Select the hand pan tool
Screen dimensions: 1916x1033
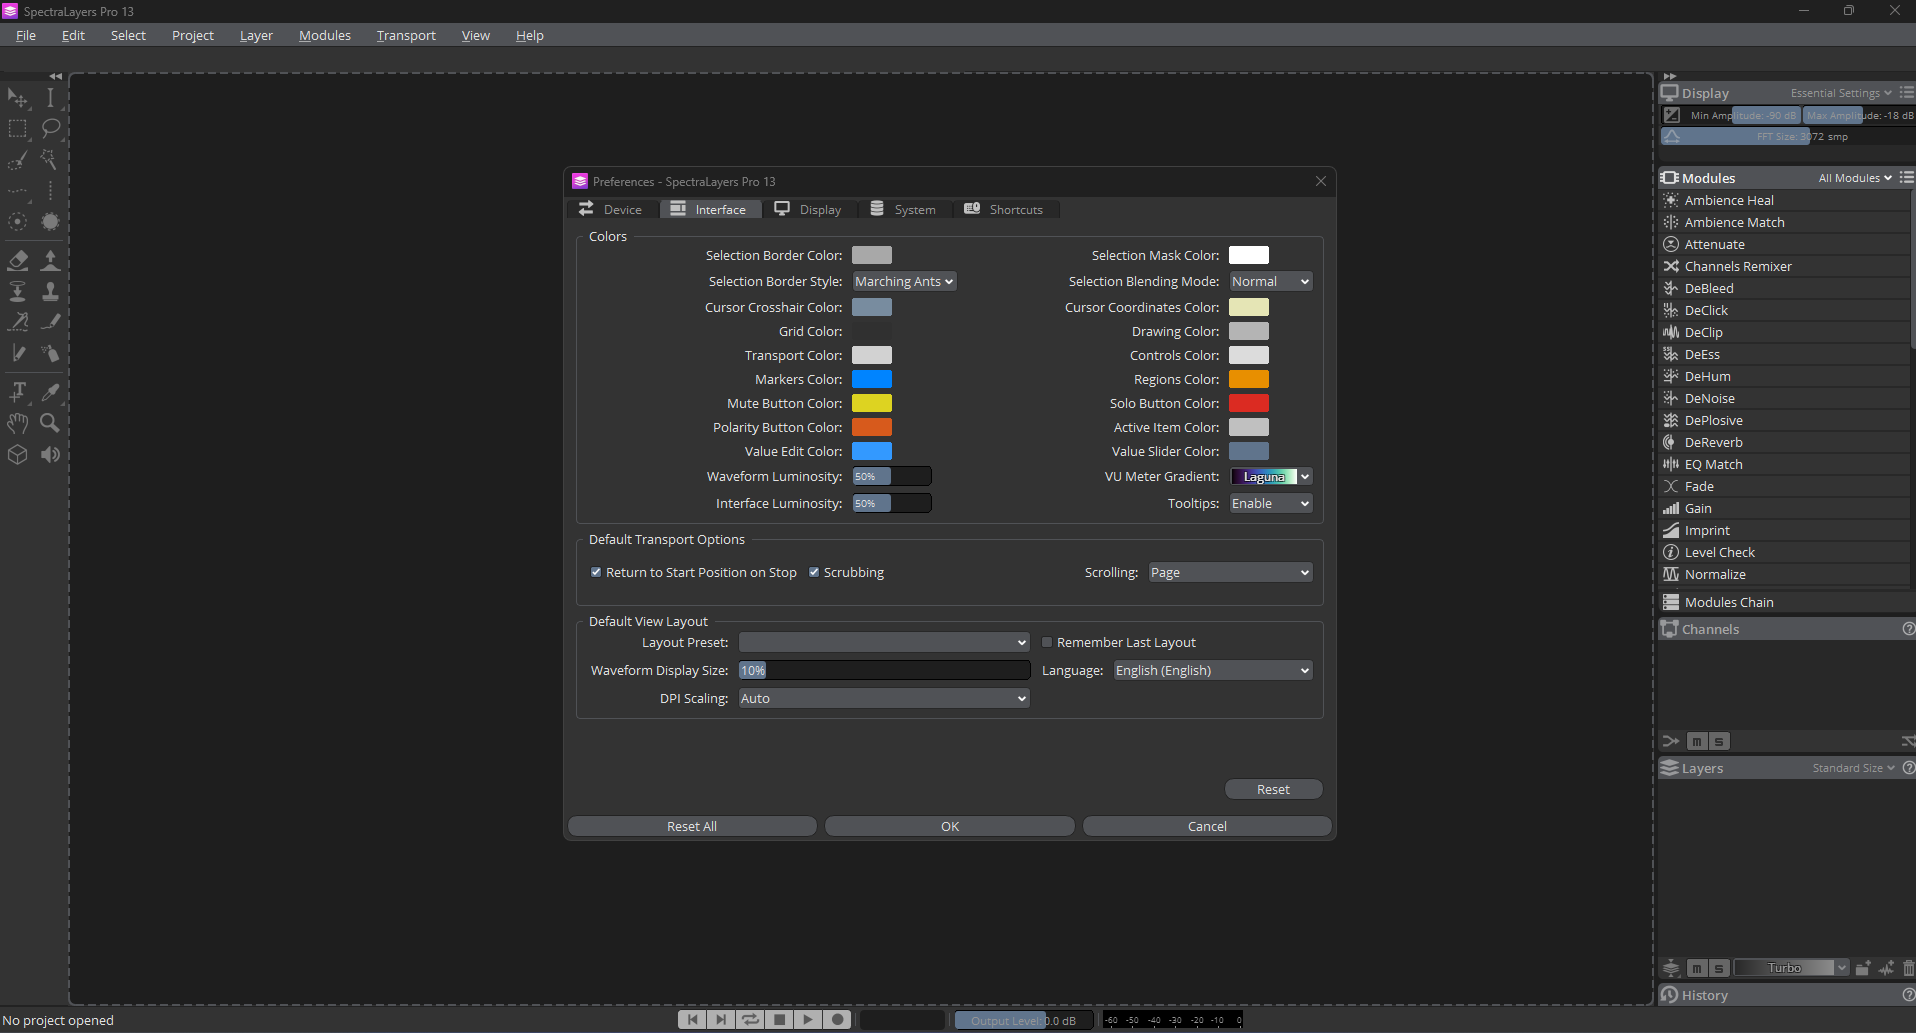tap(18, 423)
